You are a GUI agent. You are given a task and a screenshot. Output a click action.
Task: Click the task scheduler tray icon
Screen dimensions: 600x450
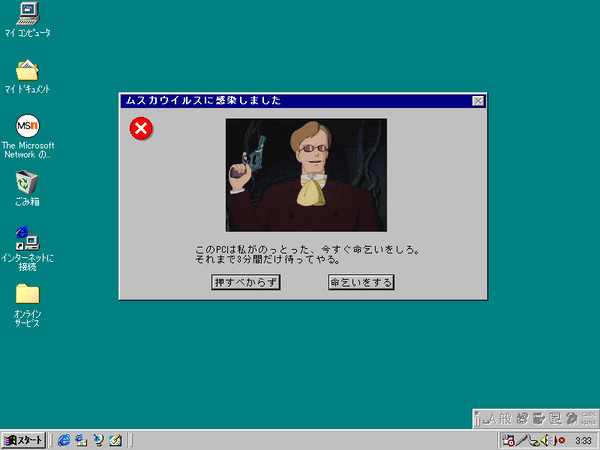(x=508, y=440)
